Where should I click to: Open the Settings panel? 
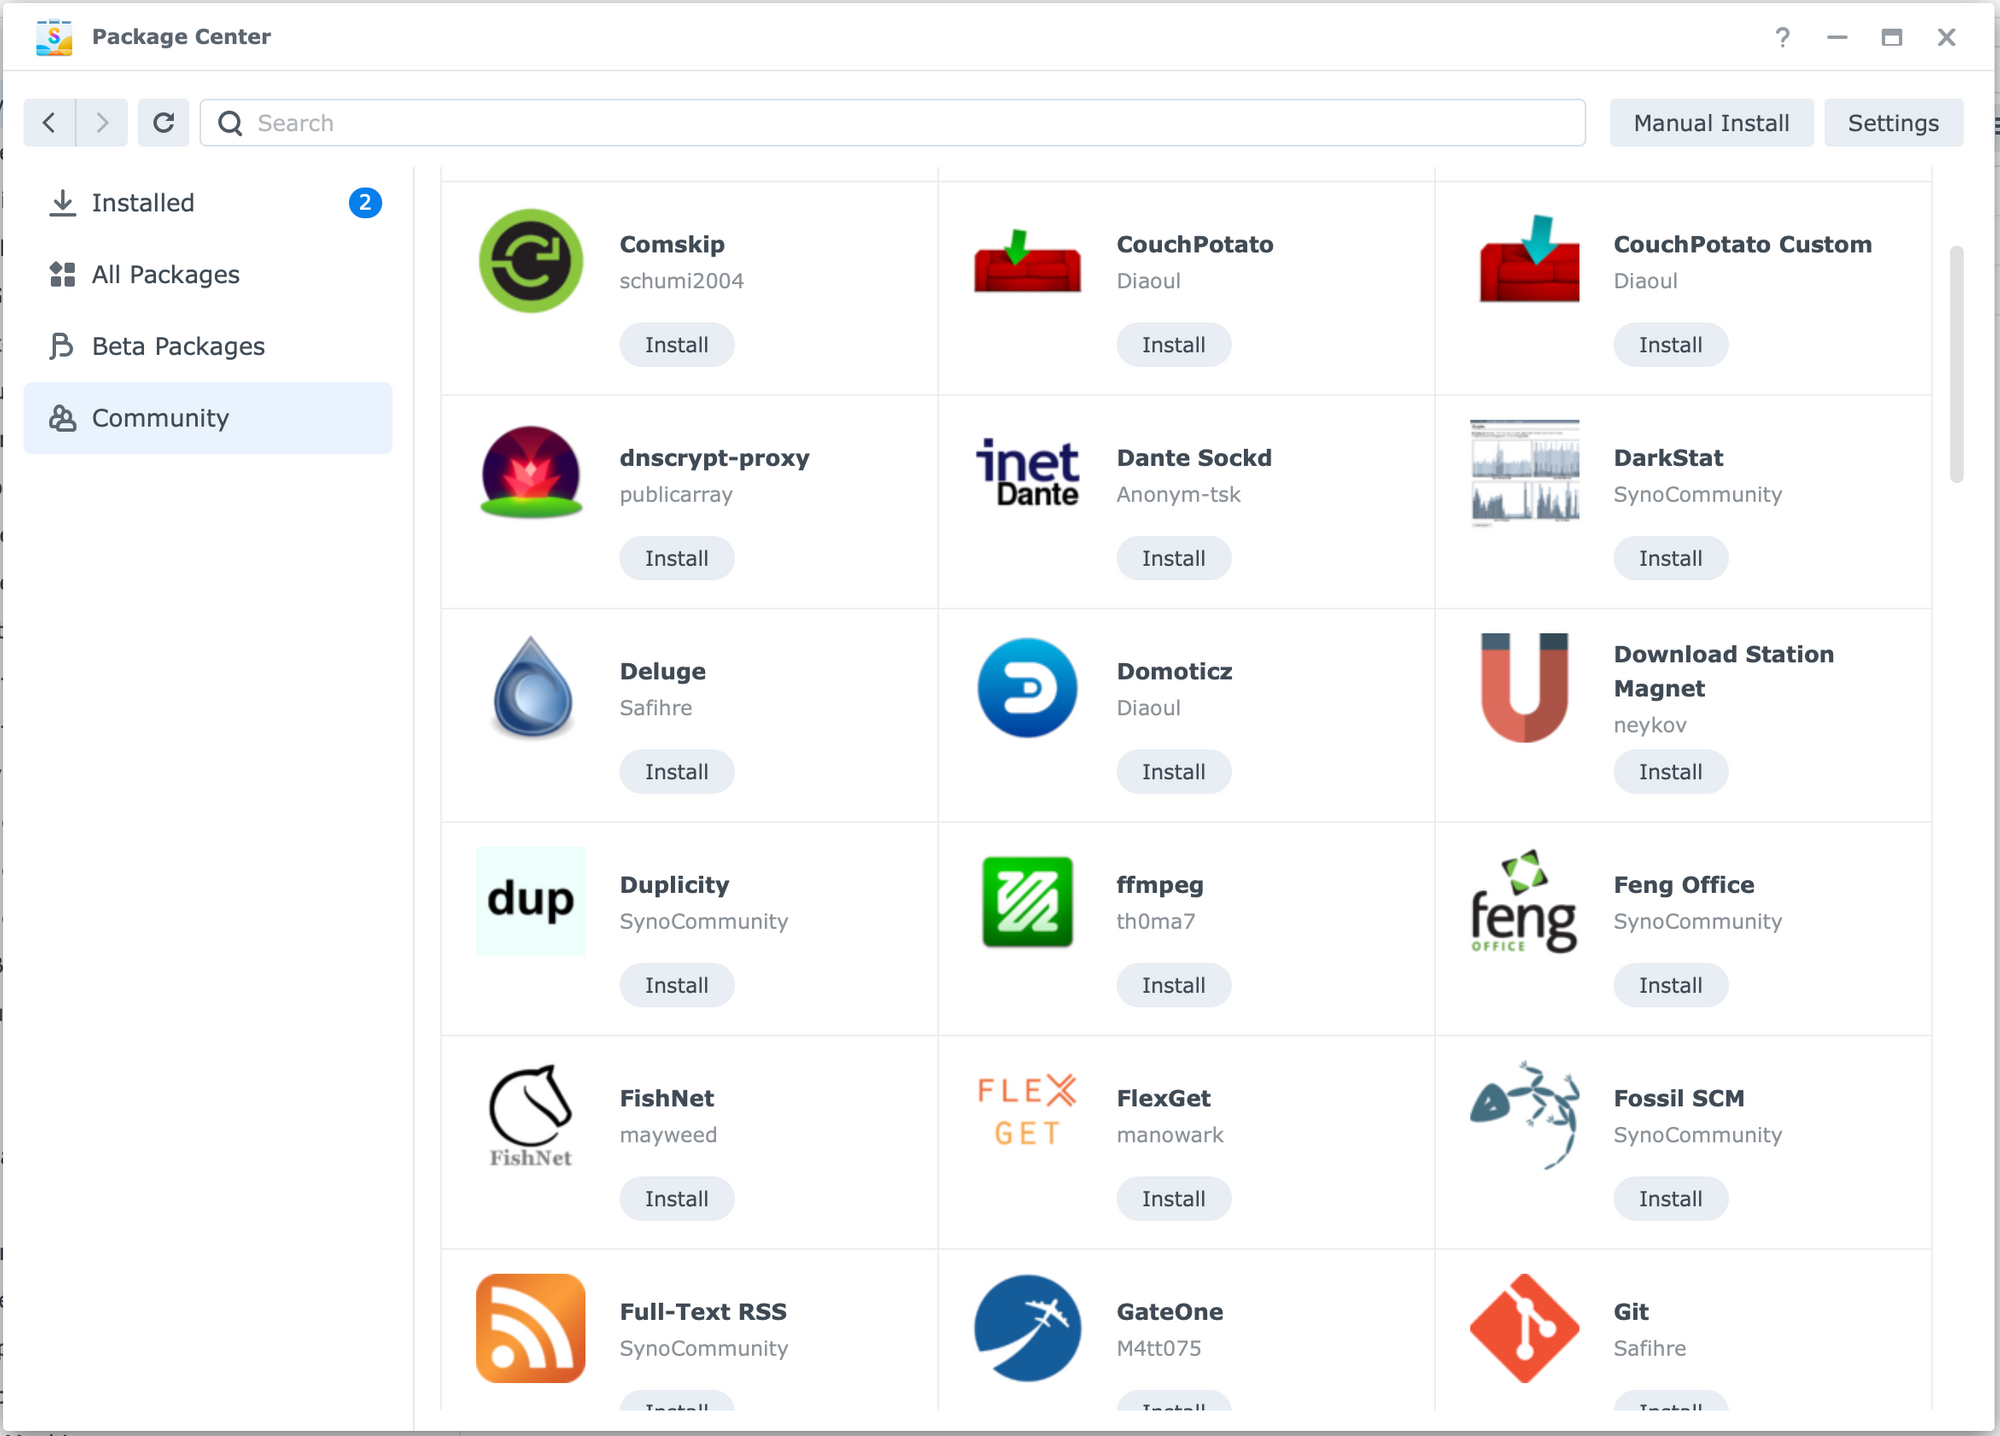coord(1891,123)
